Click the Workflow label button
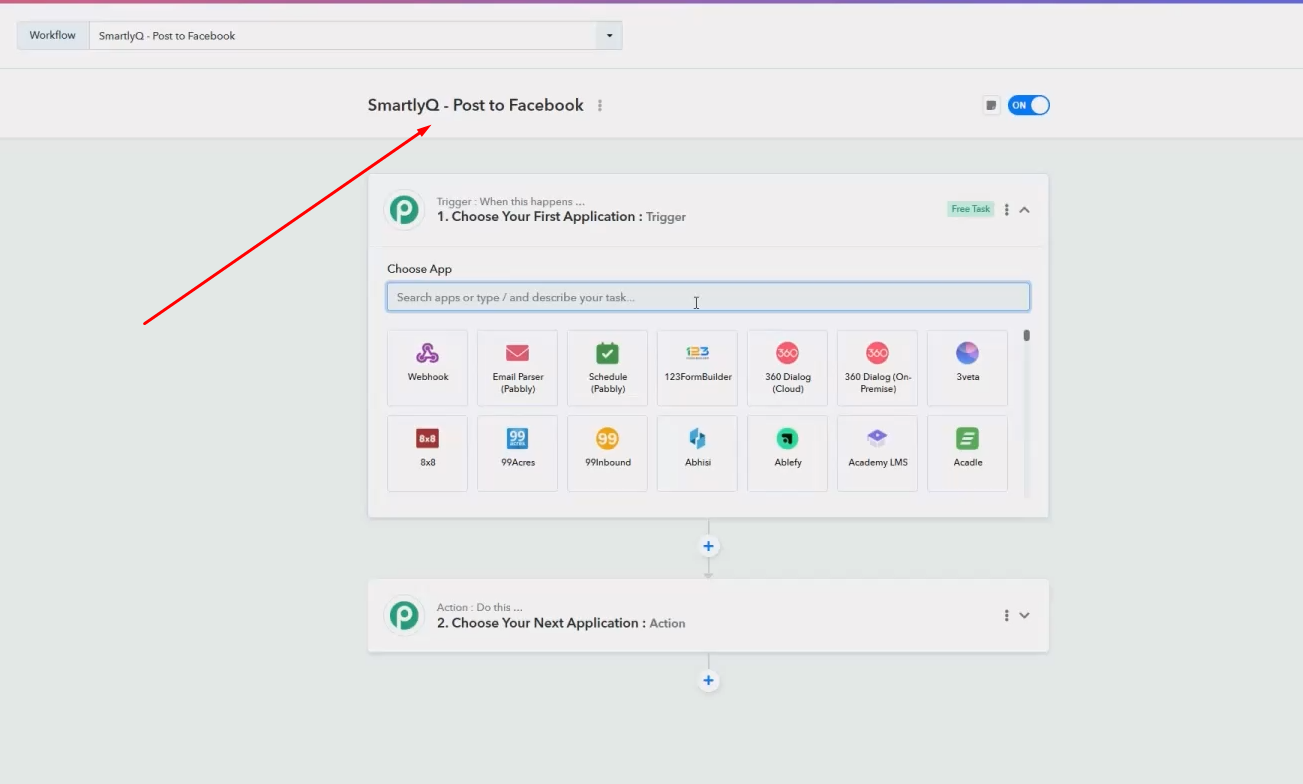 (x=53, y=36)
